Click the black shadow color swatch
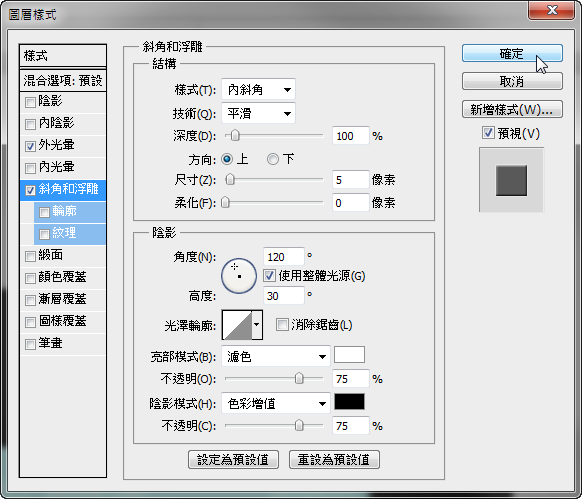The height and width of the screenshot is (499, 582). click(349, 402)
